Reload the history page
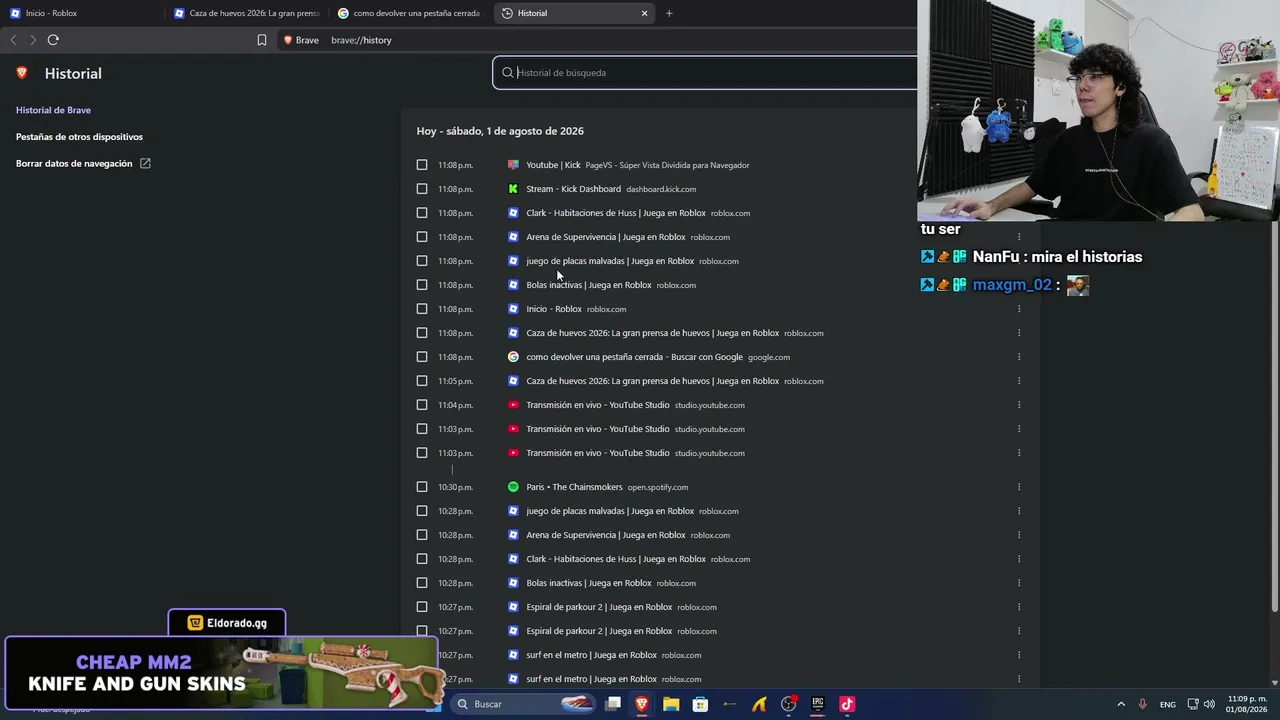Image resolution: width=1280 pixels, height=720 pixels. 53,40
